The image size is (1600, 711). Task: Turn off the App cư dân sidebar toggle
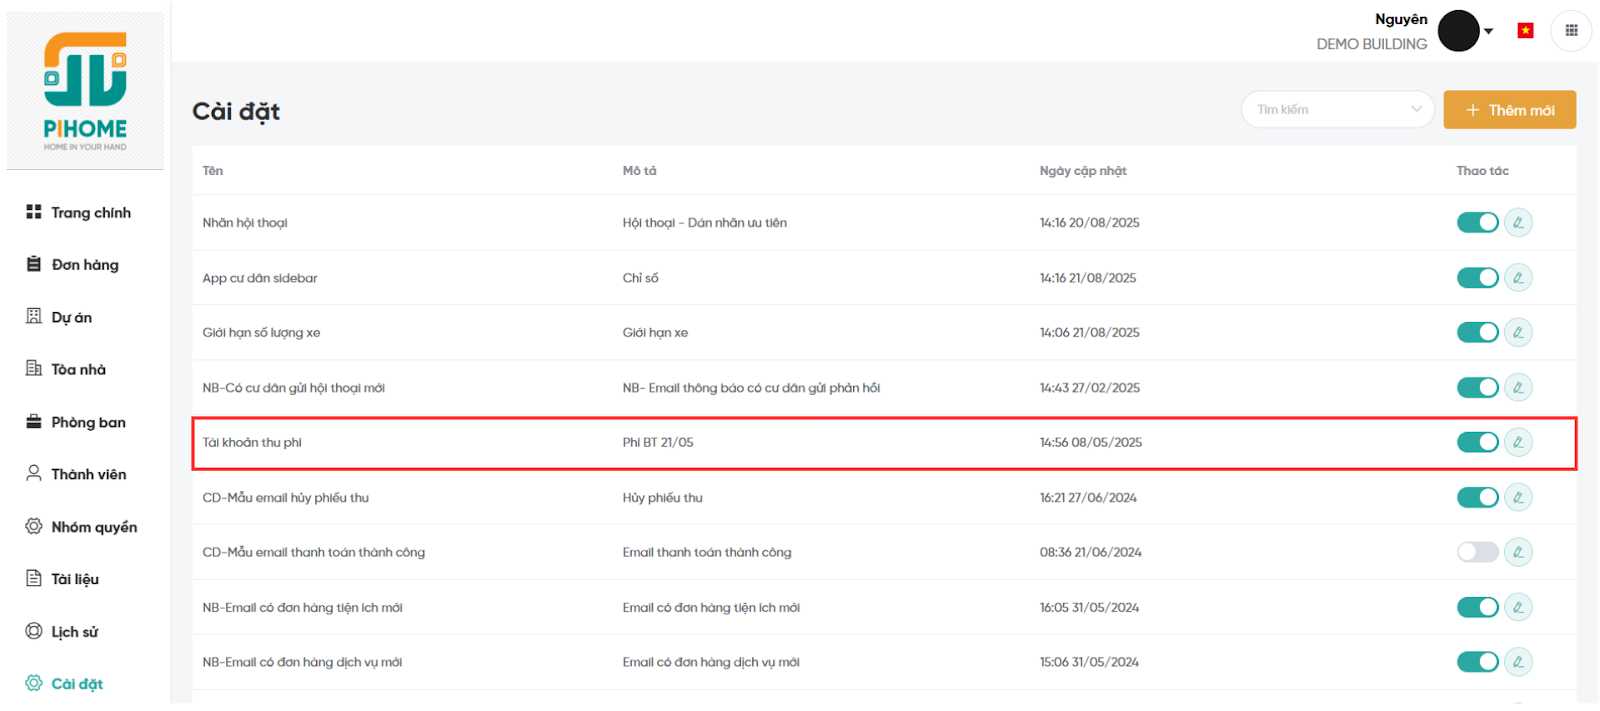tap(1477, 277)
